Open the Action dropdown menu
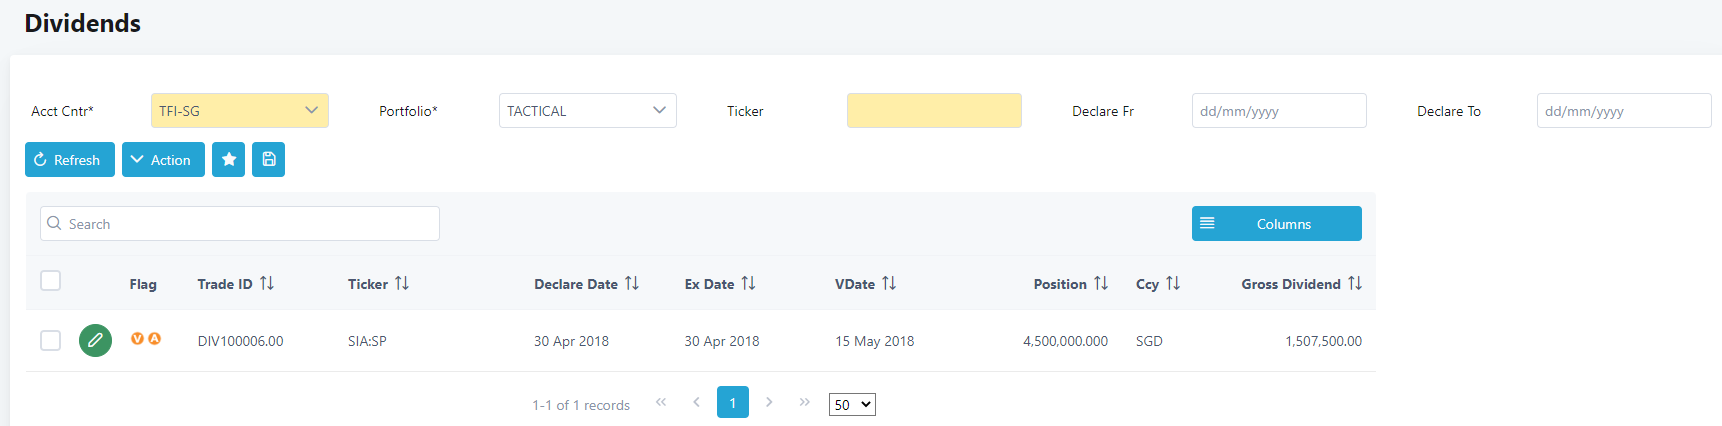Image resolution: width=1722 pixels, height=426 pixels. [163, 160]
